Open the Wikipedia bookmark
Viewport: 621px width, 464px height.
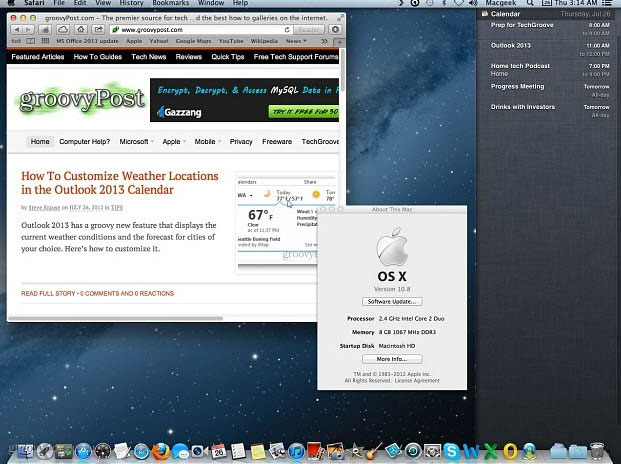264,41
